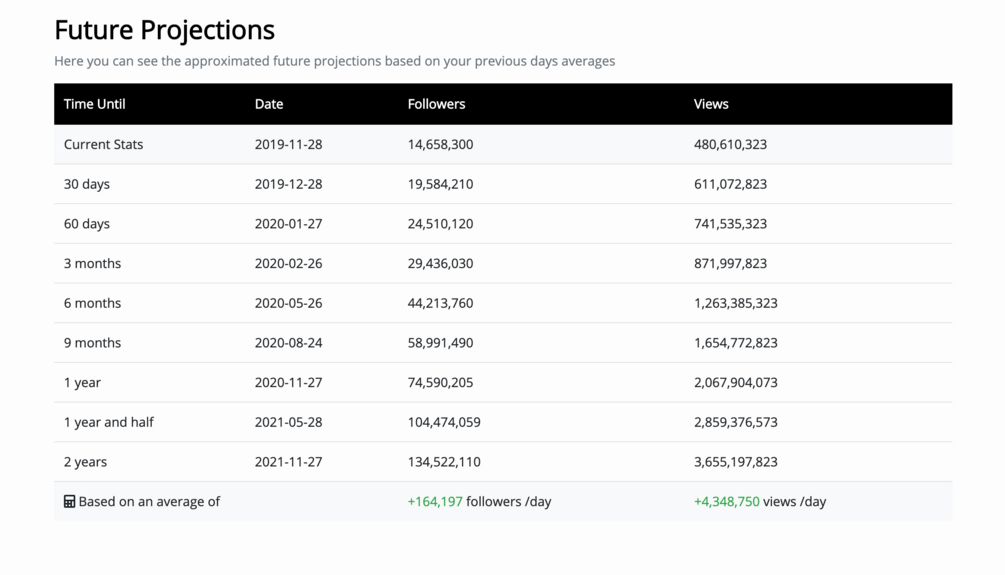Click the 'Followers' column header
Screen dimensions: 1005x575
pyautogui.click(x=436, y=104)
